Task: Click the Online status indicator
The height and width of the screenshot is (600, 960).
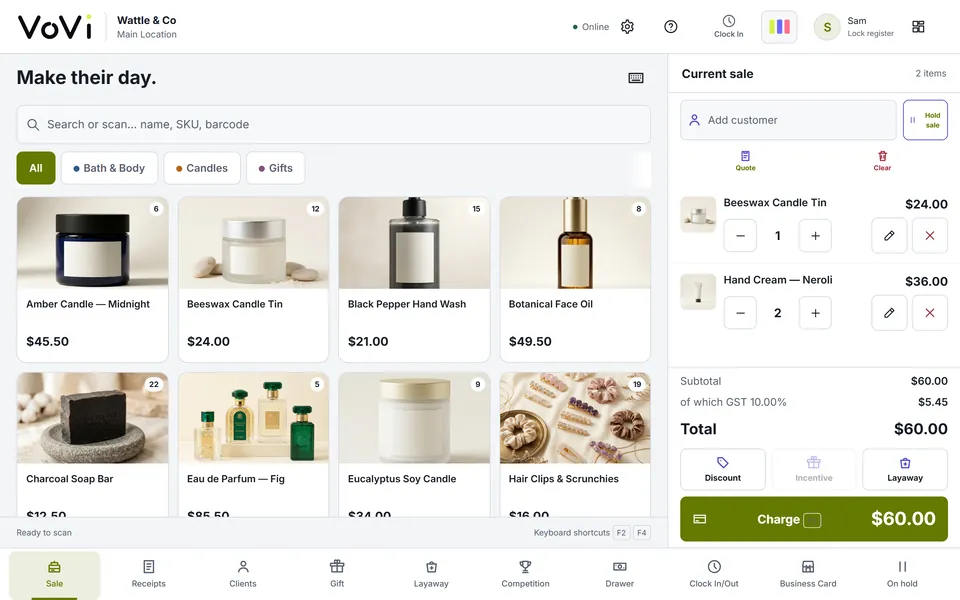Action: pos(591,27)
